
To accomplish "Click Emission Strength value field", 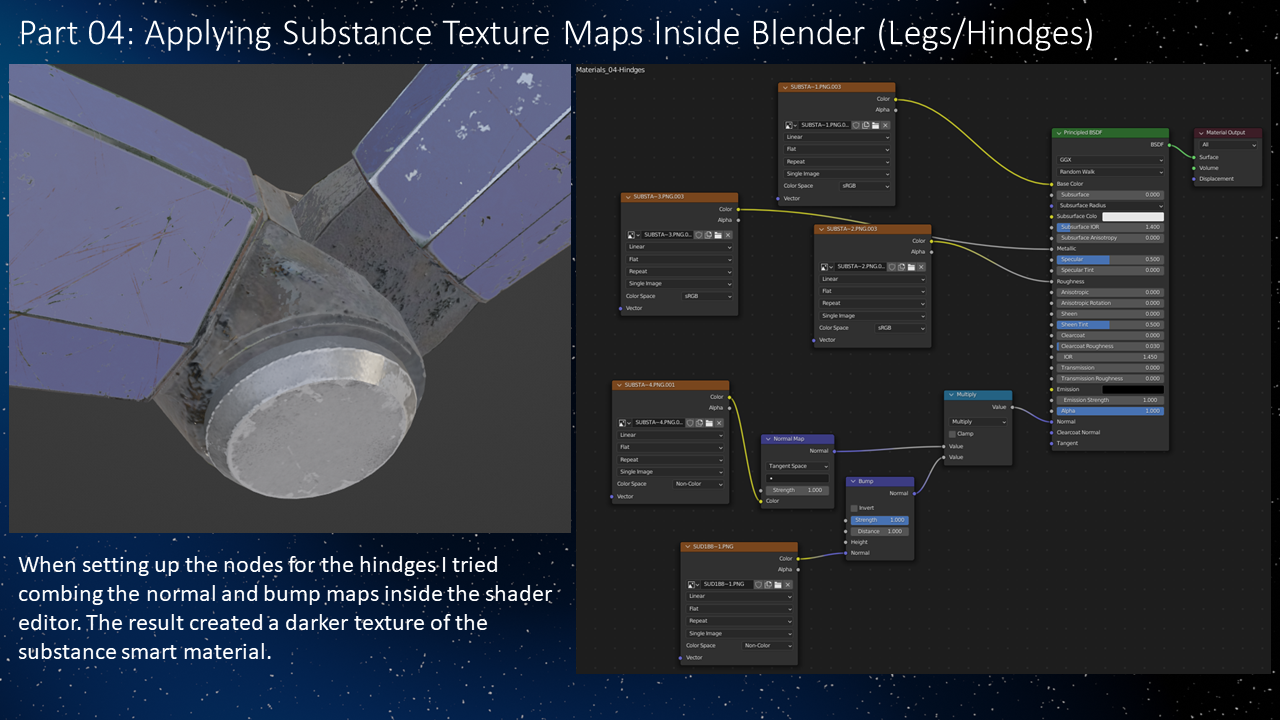I will [x=1110, y=400].
